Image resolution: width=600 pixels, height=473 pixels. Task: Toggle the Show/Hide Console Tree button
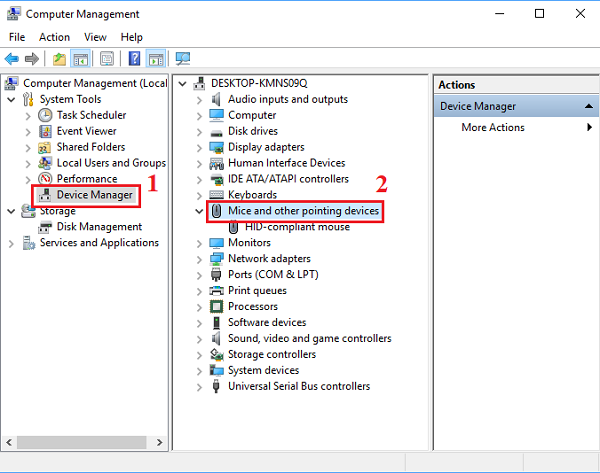click(x=81, y=59)
